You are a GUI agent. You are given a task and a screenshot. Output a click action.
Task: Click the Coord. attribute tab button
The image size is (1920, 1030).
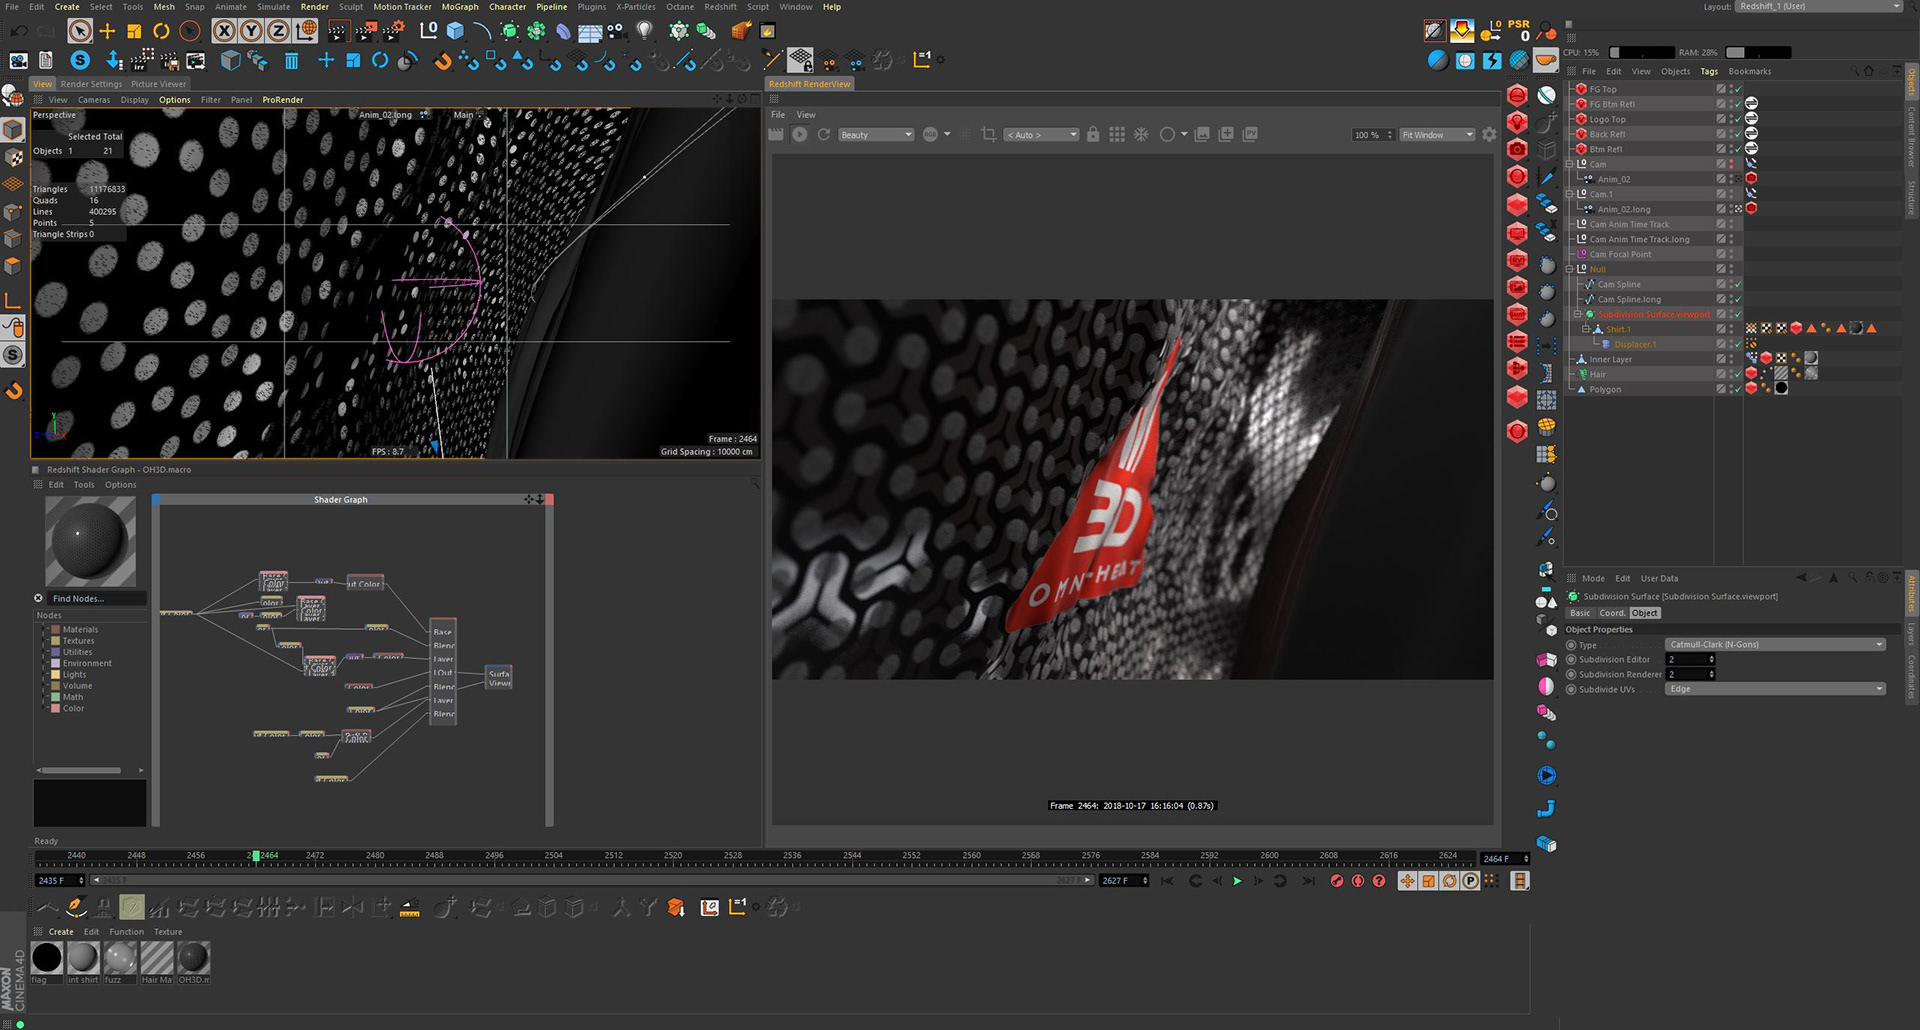tap(1612, 613)
